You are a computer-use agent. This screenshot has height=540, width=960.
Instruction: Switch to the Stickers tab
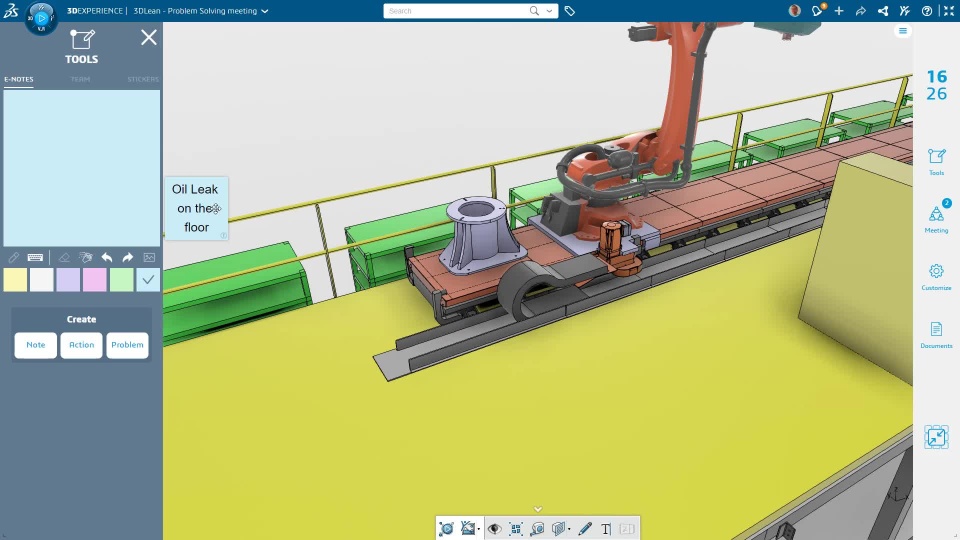[142, 79]
